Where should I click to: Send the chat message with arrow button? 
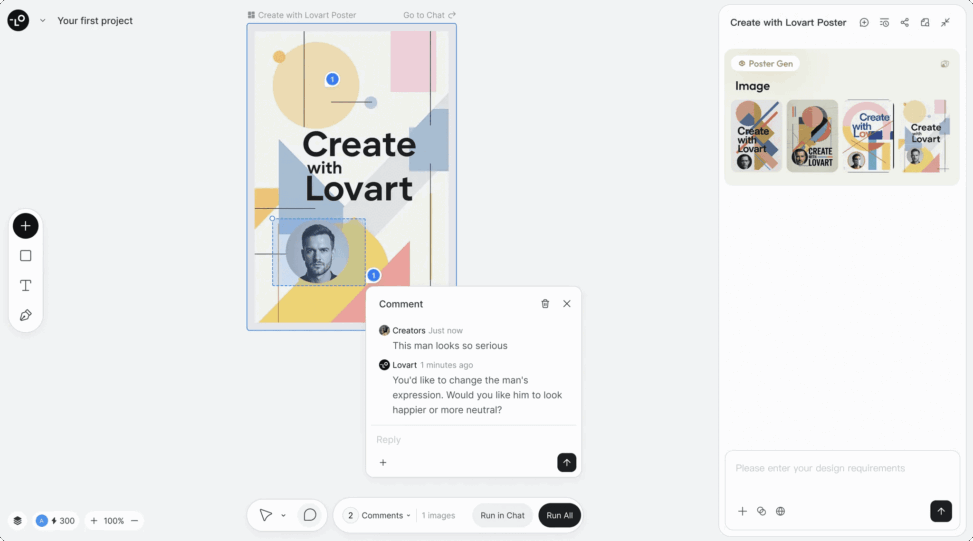[x=941, y=511]
